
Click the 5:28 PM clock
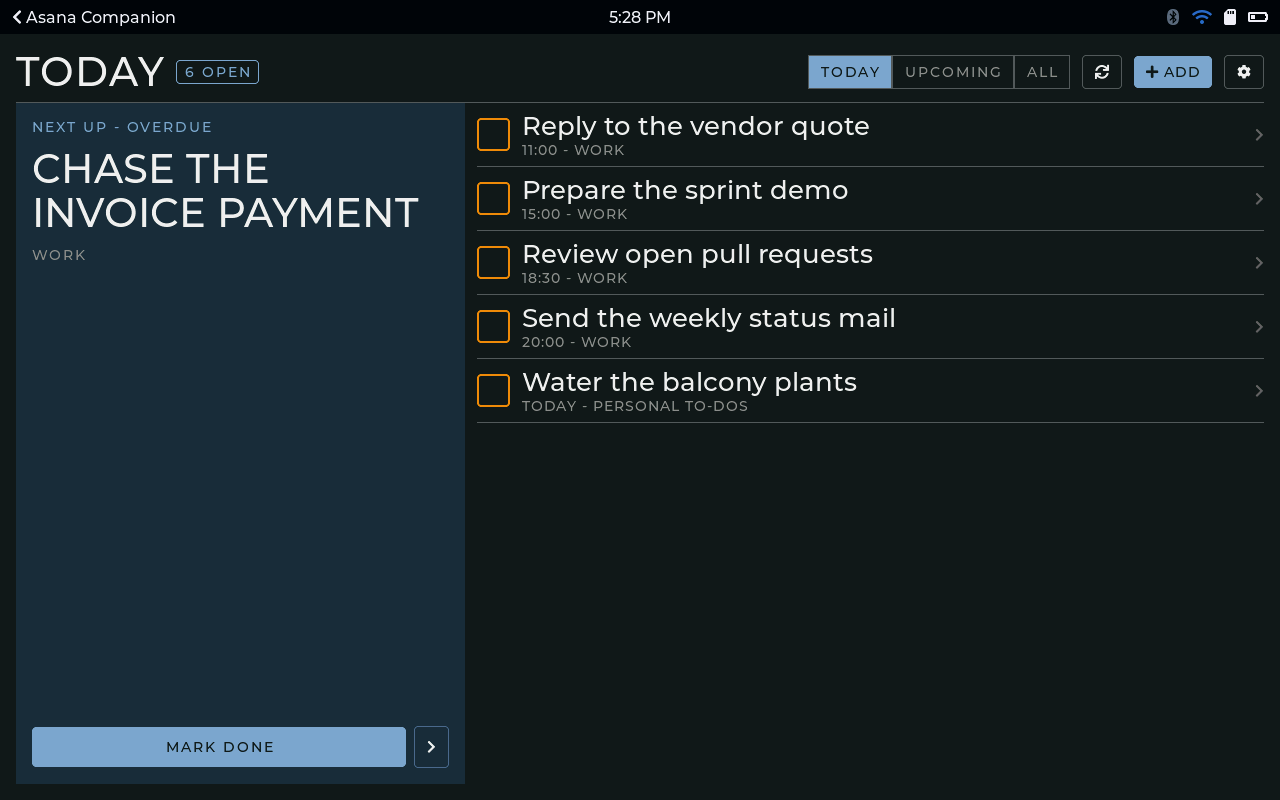[640, 17]
